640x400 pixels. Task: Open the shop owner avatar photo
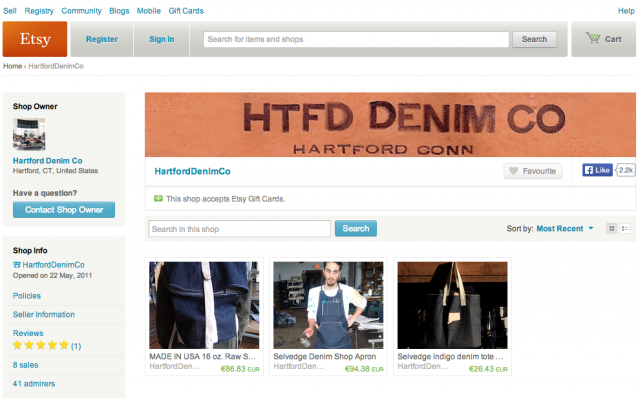(x=29, y=134)
